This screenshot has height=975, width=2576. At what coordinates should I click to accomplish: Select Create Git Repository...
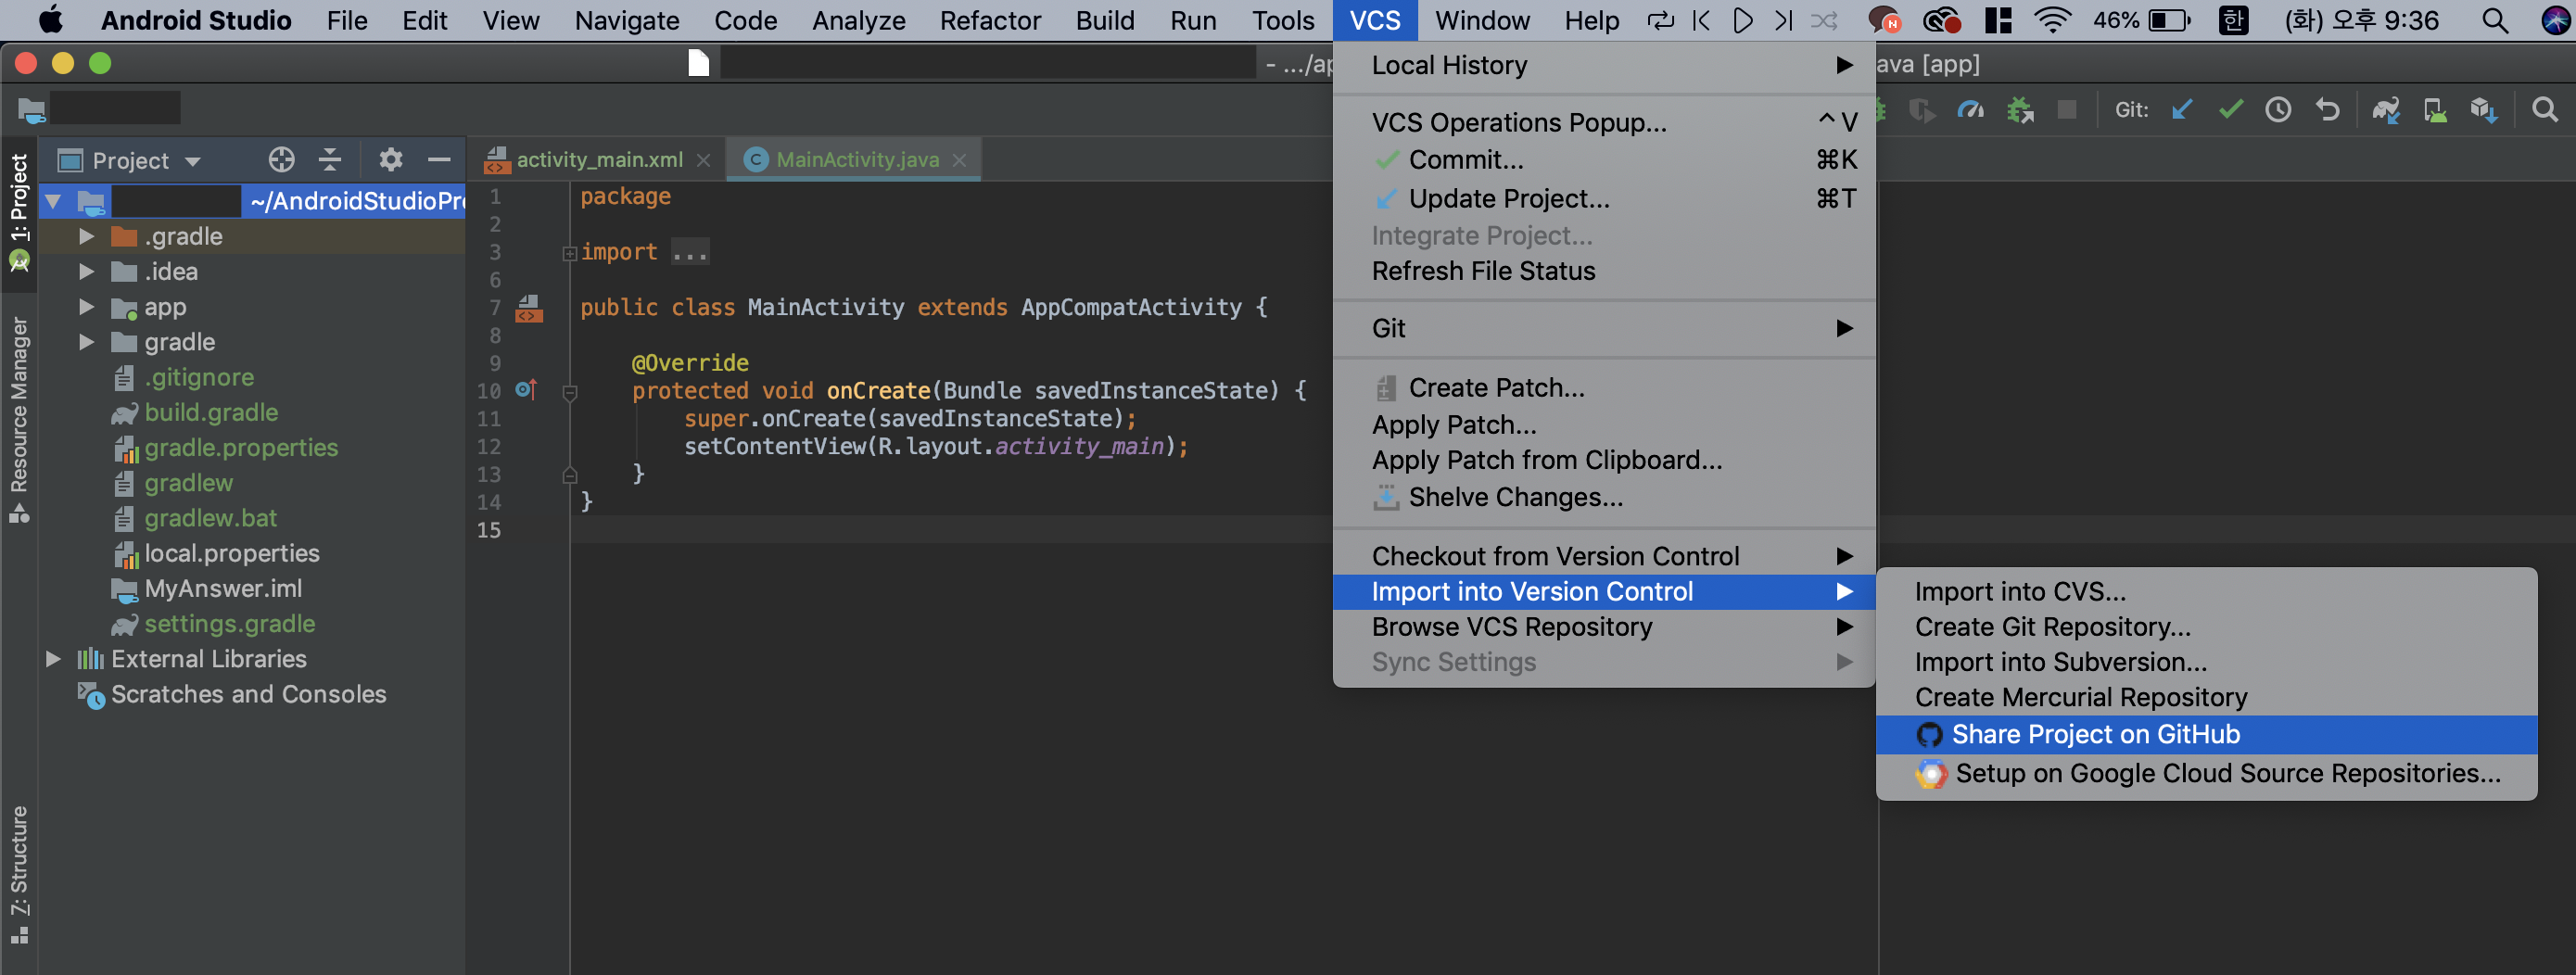coord(2206,627)
